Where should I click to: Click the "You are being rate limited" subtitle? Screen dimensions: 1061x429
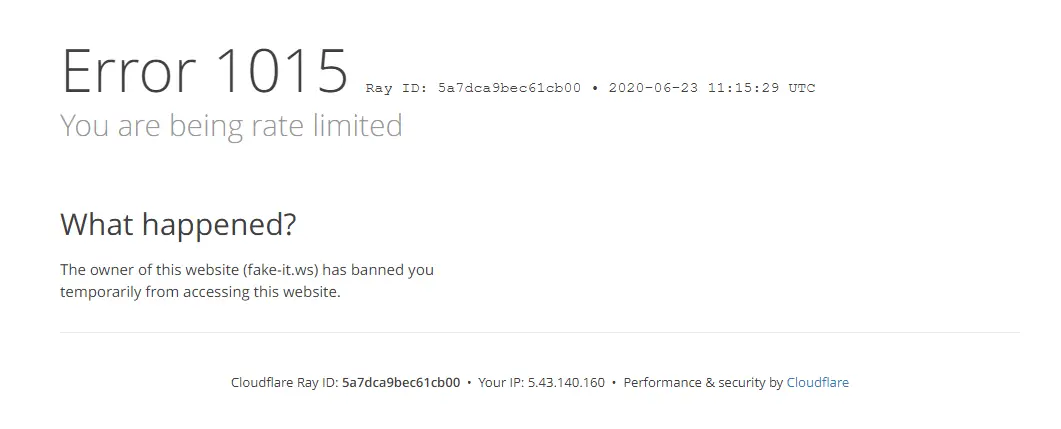pos(231,126)
